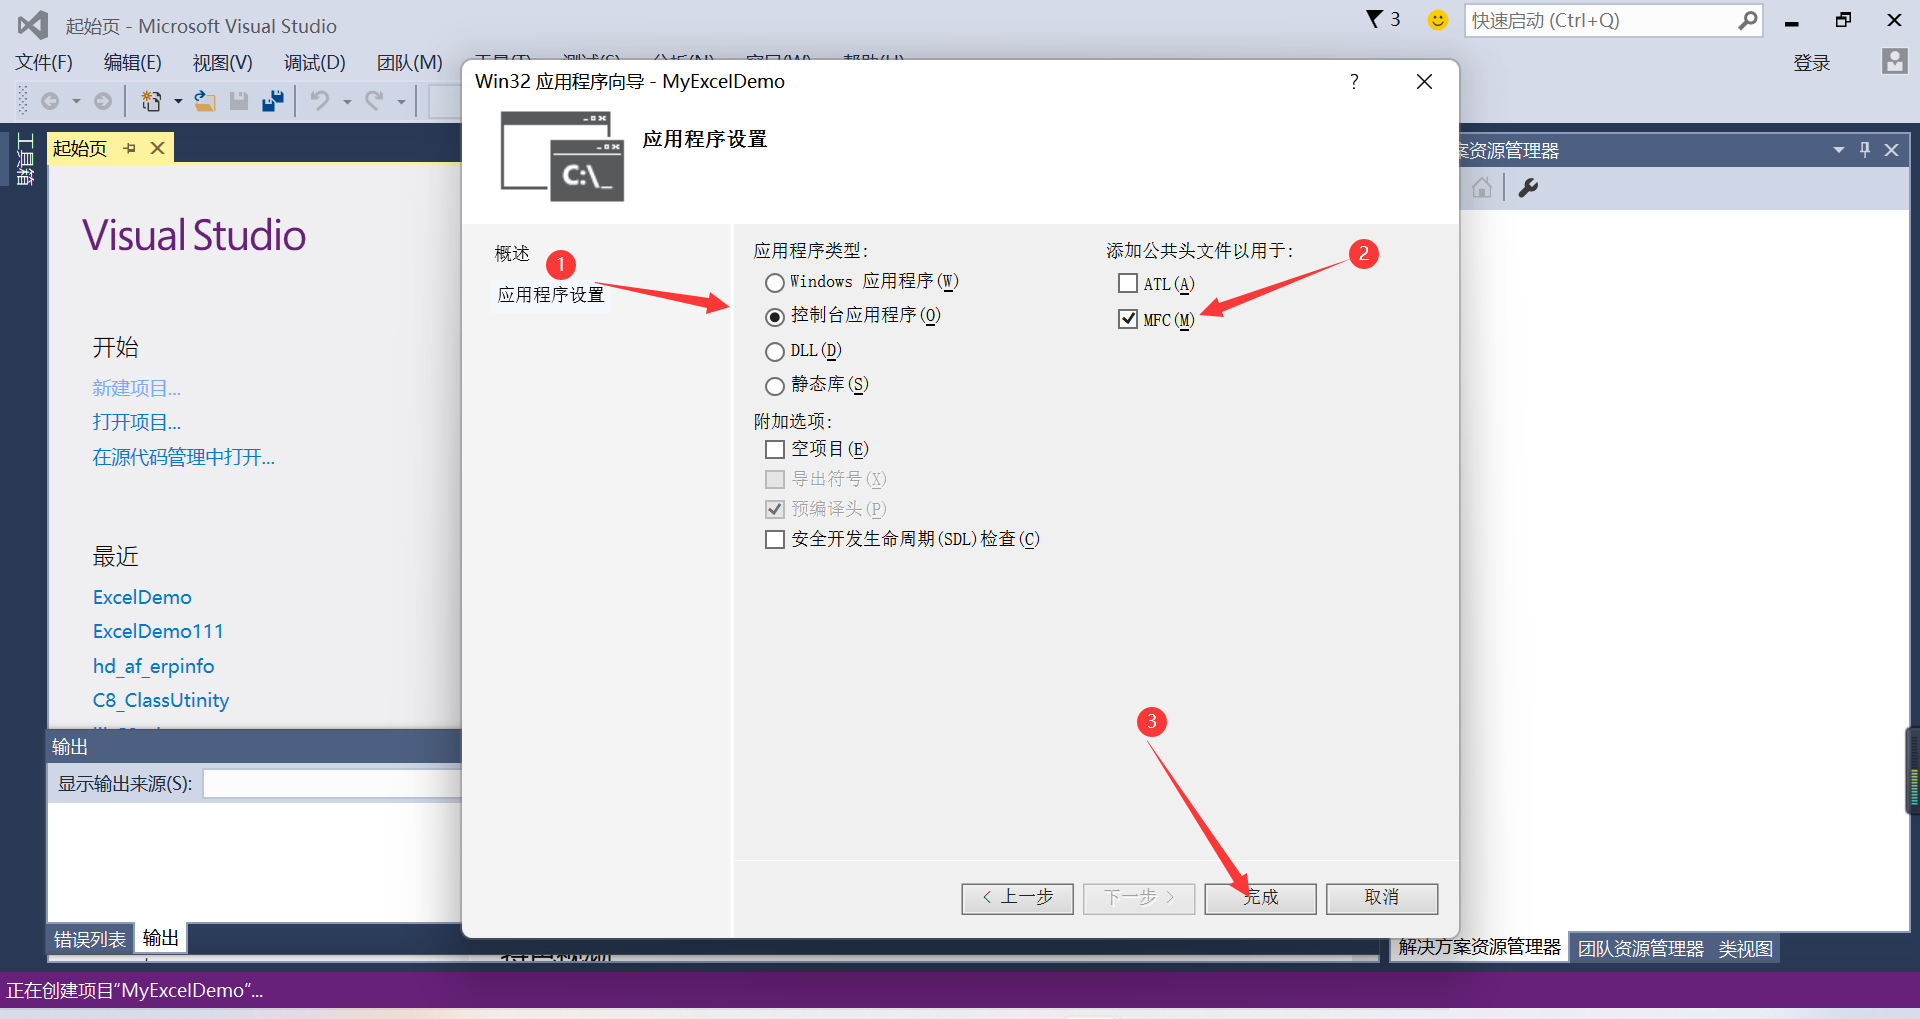Open the Solution Explorer window options dropdown
Viewport: 1920px width, 1019px height.
[1838, 150]
